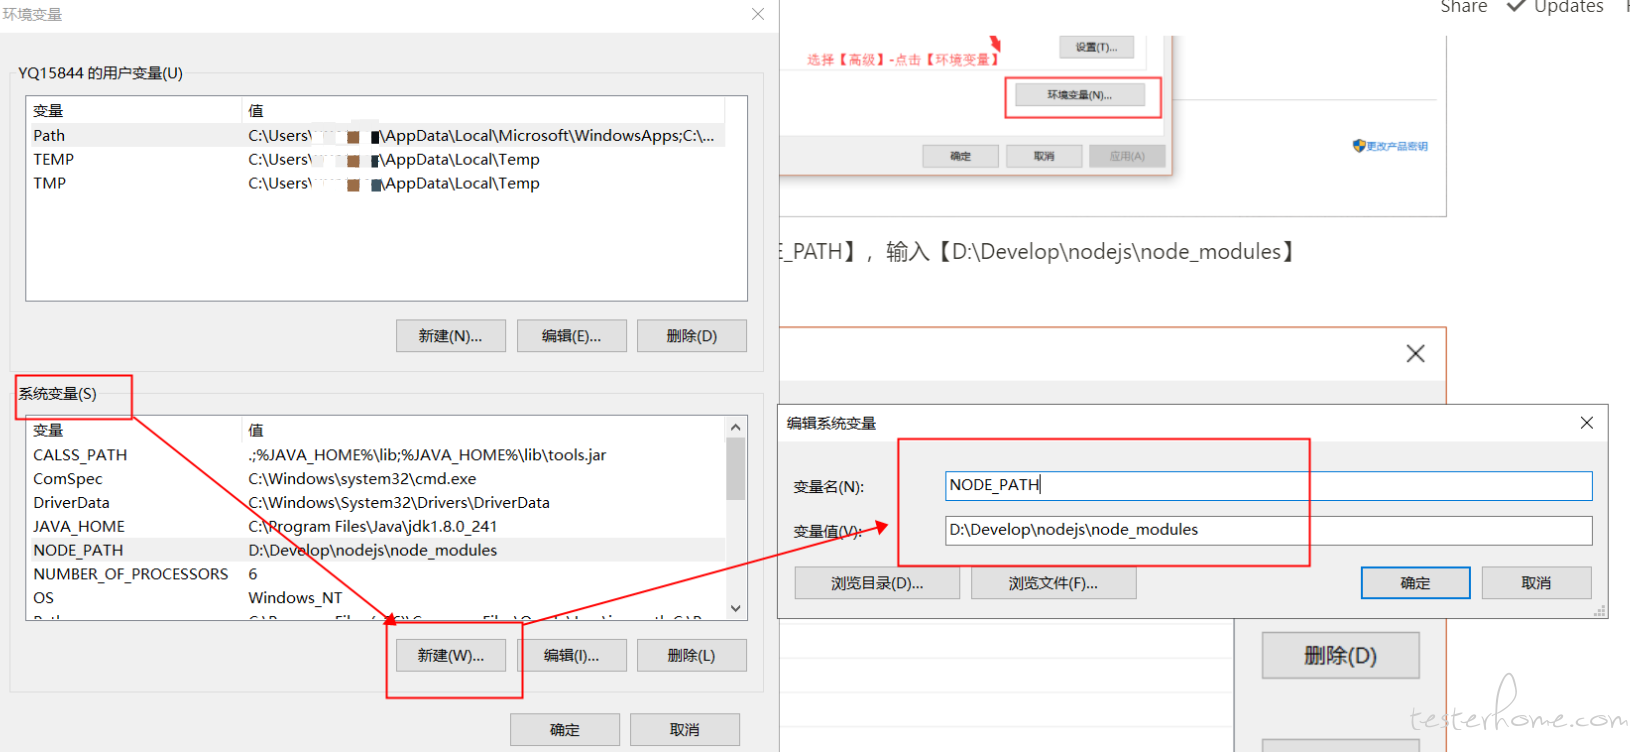Screen dimensions: 1630x752
Task: Cancel environment variables dialog with 取消
Action: pos(684,730)
